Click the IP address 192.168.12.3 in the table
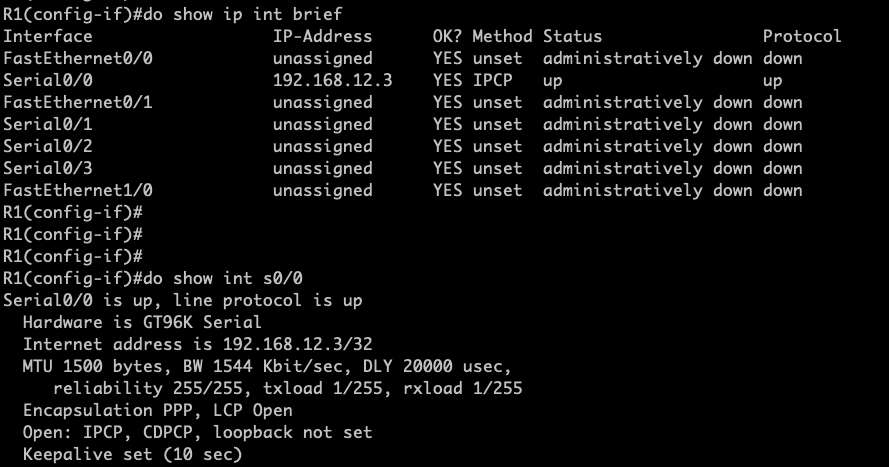 332,80
